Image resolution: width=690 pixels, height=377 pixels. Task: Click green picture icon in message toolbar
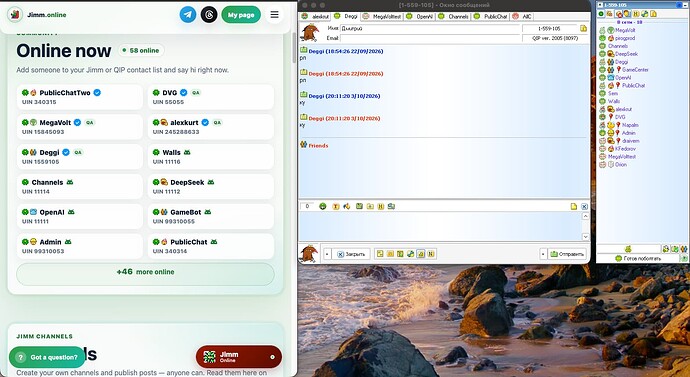pos(359,206)
